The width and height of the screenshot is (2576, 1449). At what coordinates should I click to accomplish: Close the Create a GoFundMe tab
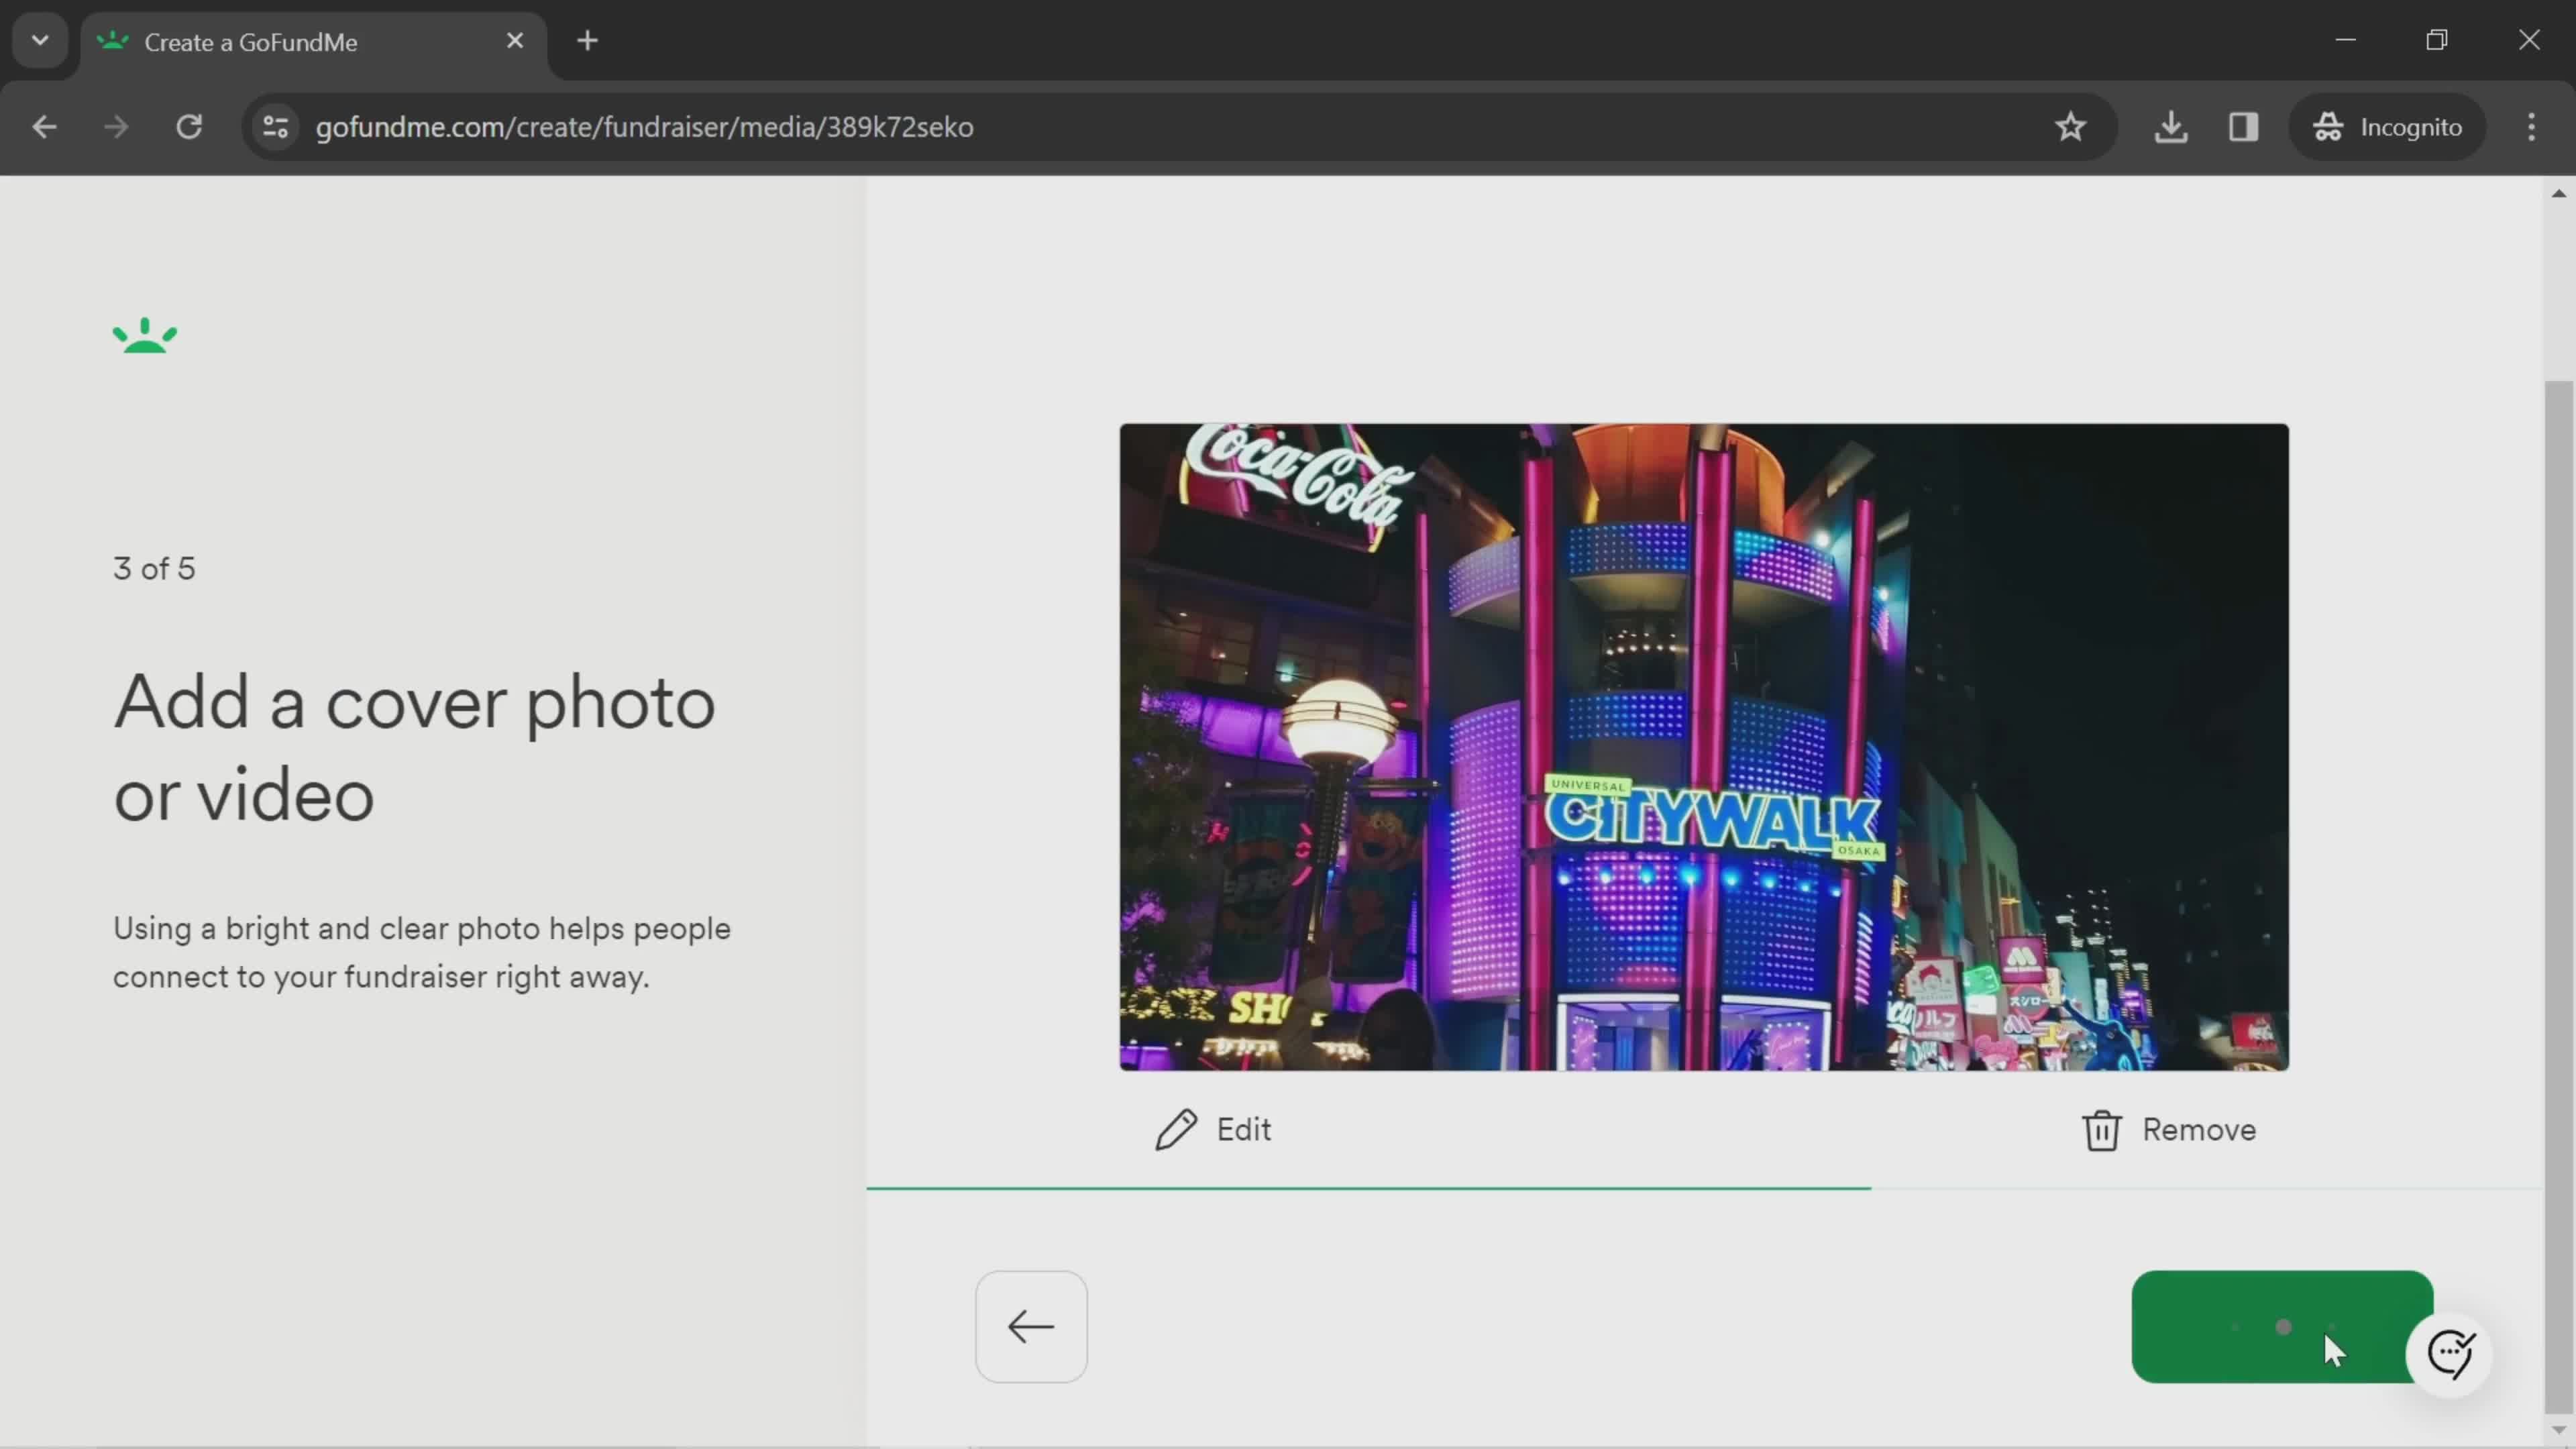click(x=515, y=41)
